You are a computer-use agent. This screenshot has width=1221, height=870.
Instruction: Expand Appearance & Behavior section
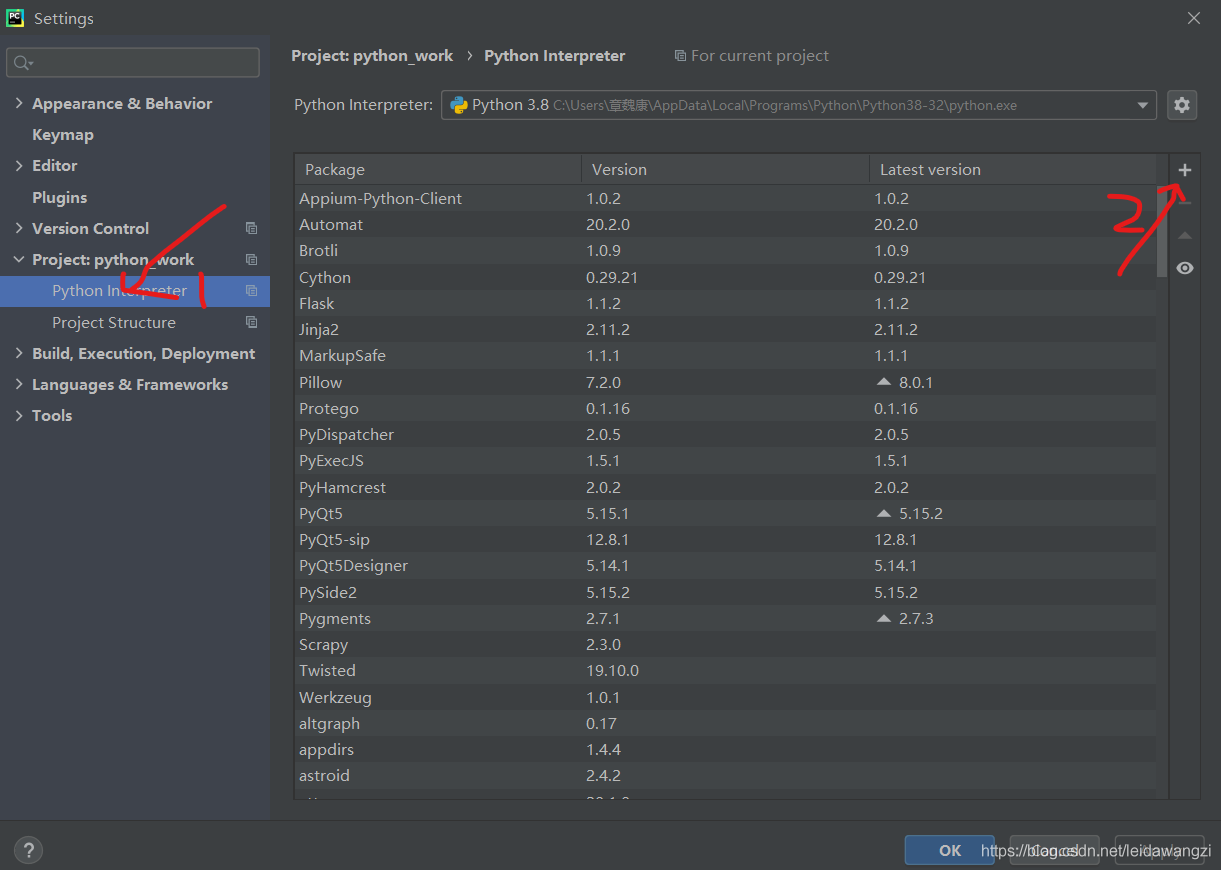19,104
